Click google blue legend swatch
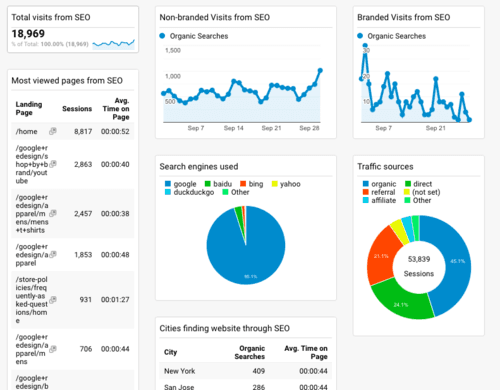The image size is (500, 390). coord(168,184)
